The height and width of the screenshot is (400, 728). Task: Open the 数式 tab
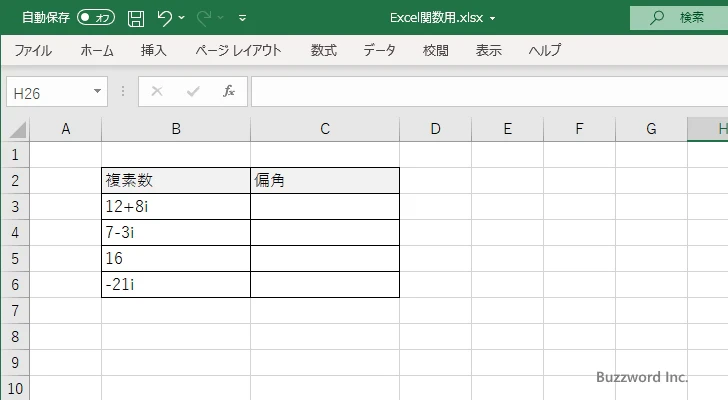tap(324, 50)
